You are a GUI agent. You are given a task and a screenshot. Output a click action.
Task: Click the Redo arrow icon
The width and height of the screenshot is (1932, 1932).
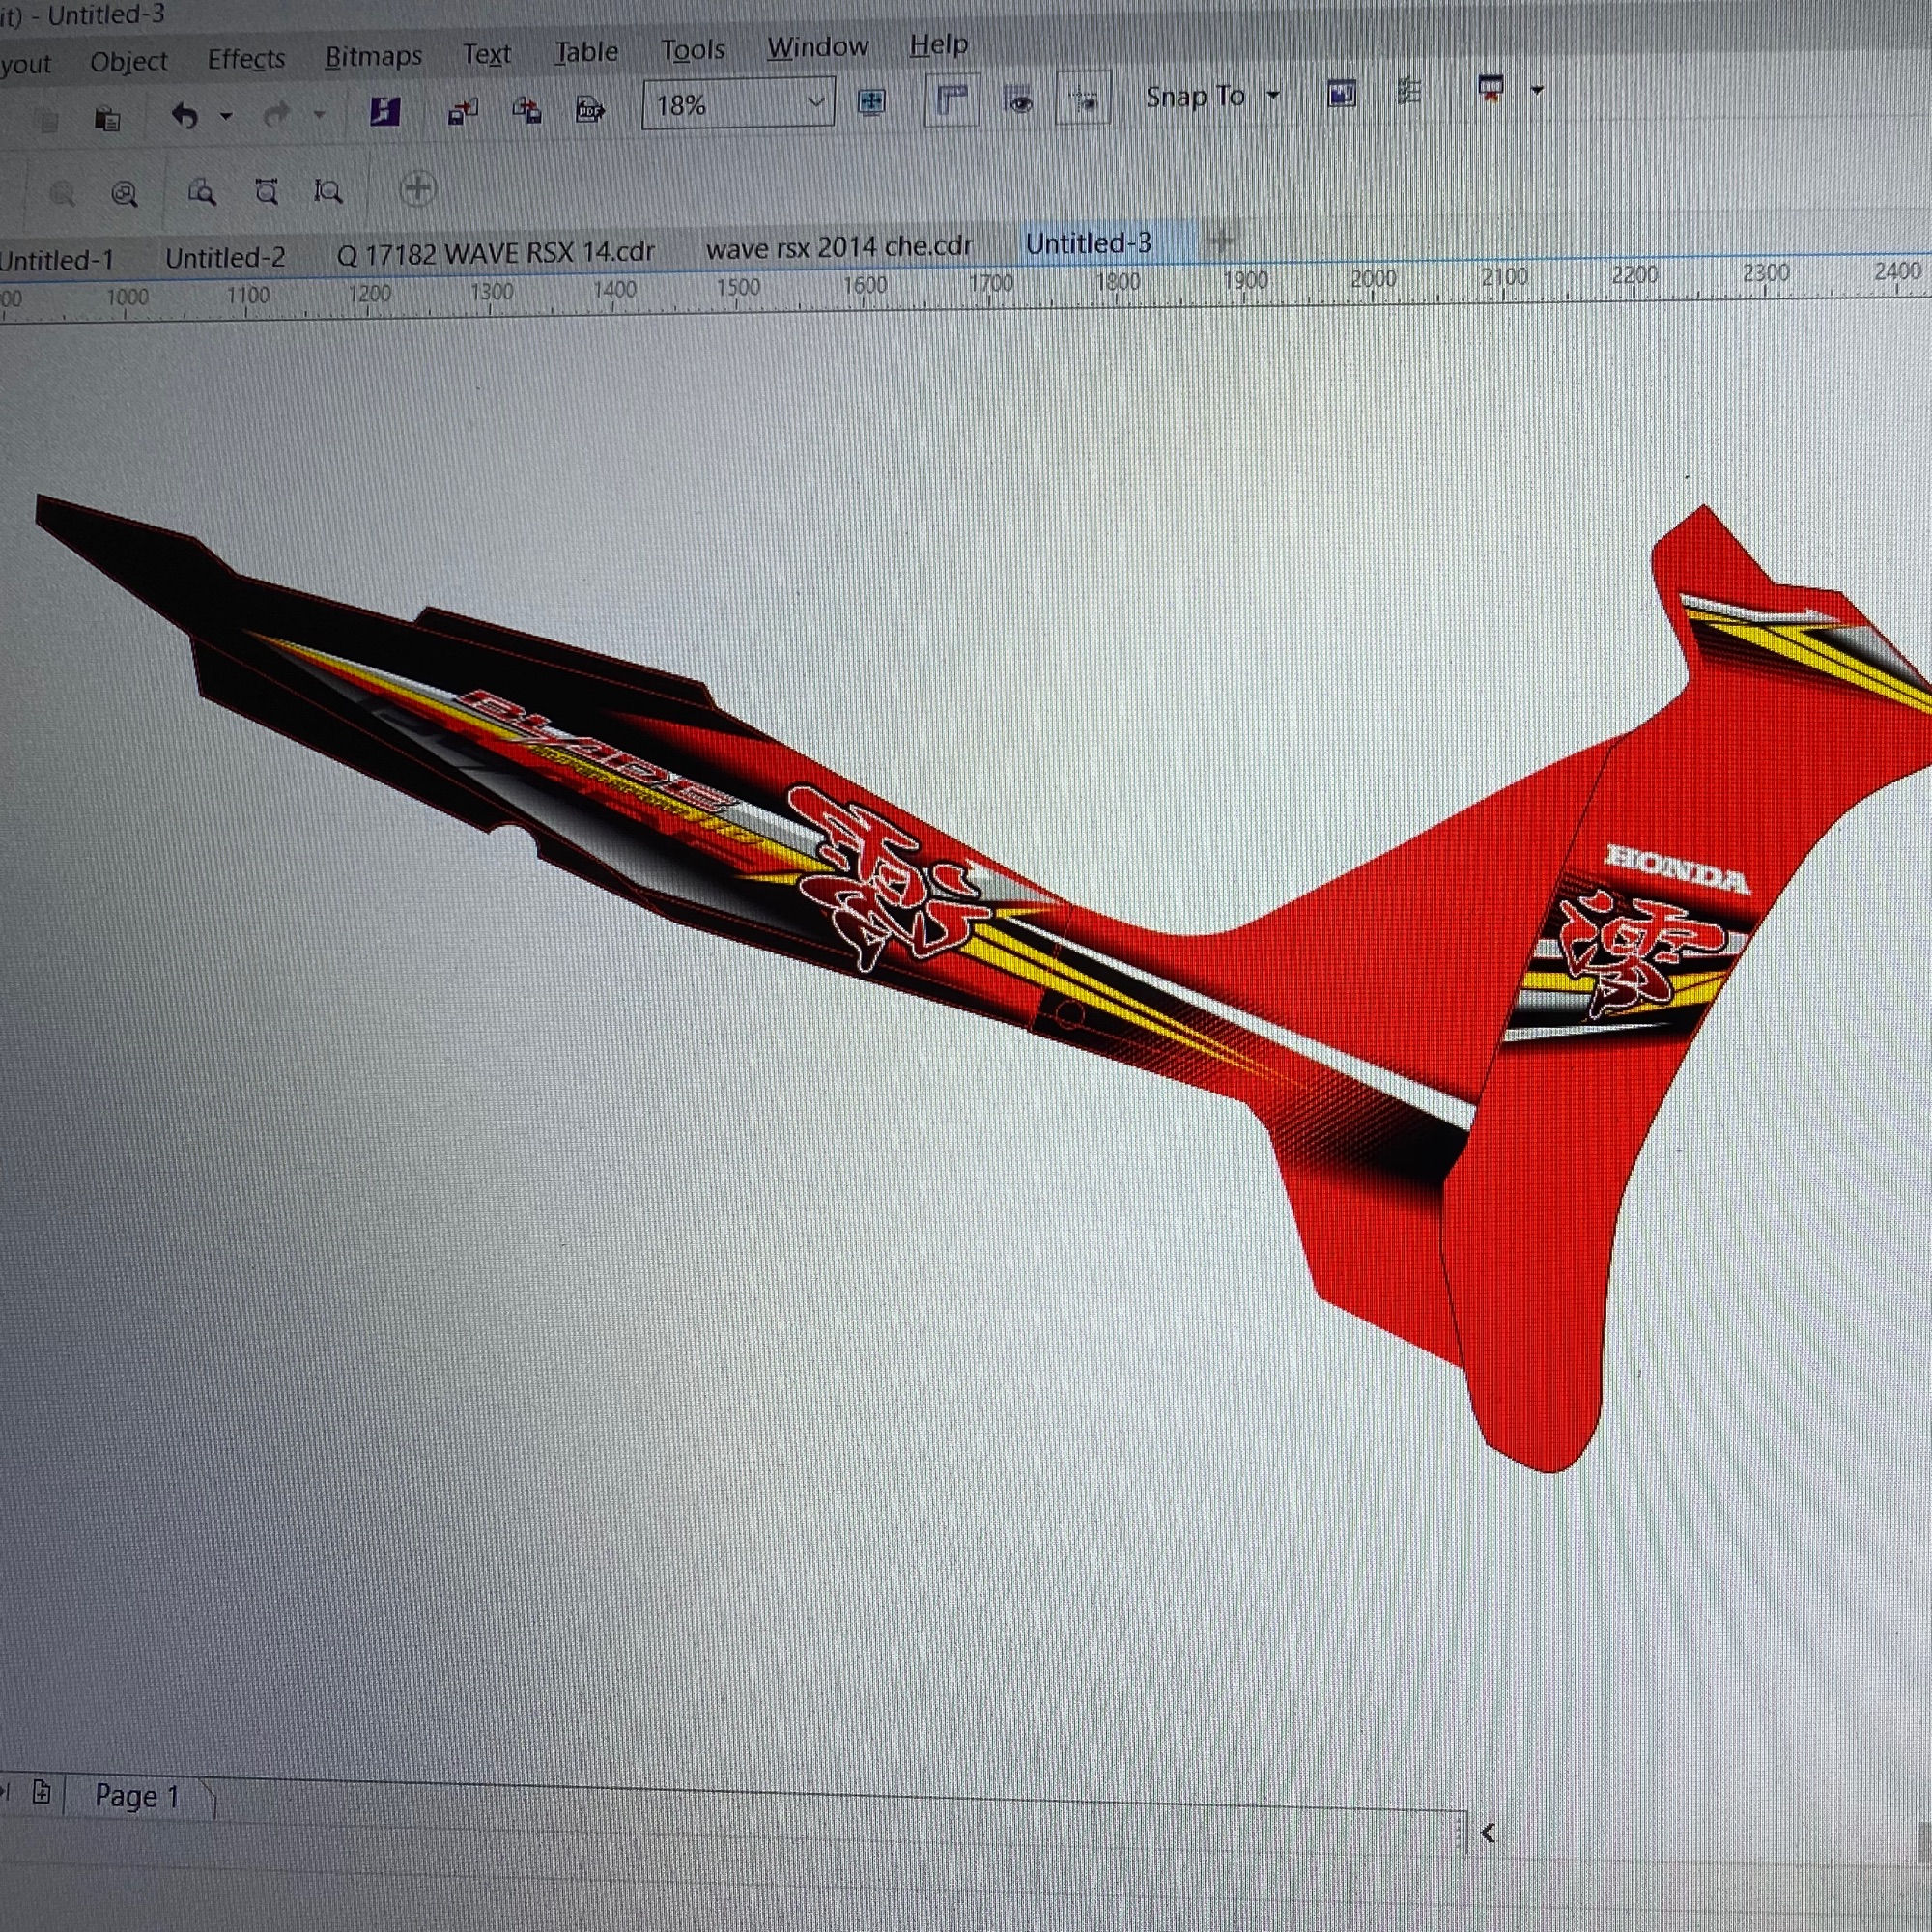277,115
